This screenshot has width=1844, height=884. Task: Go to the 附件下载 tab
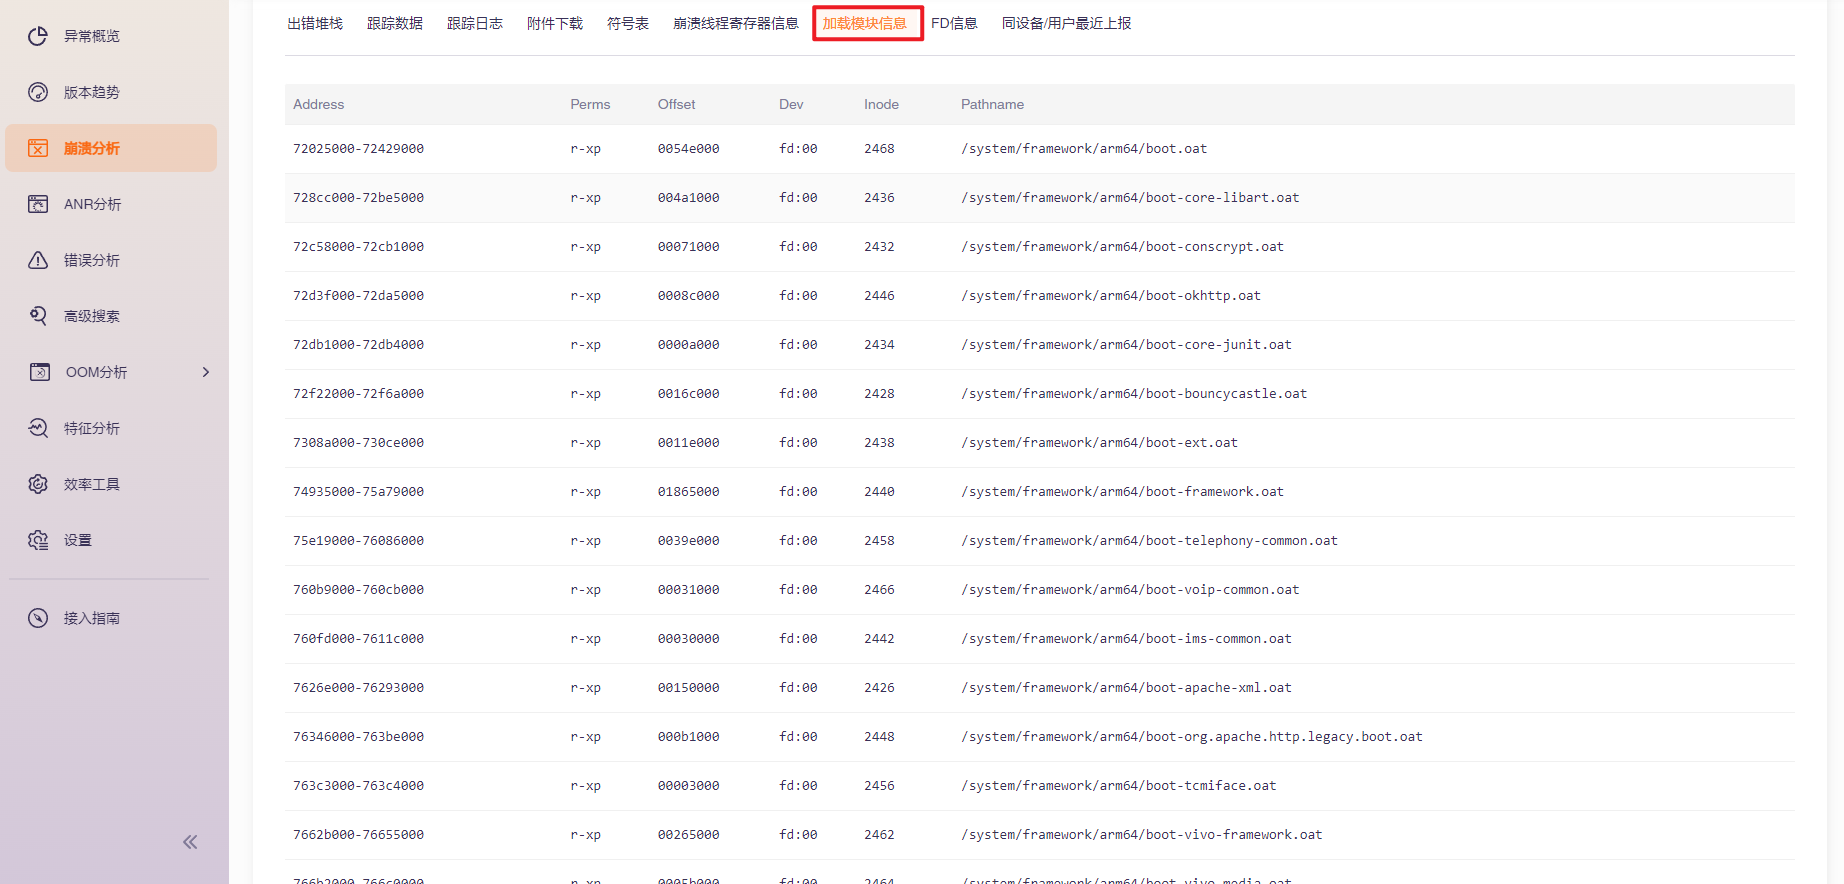554,23
